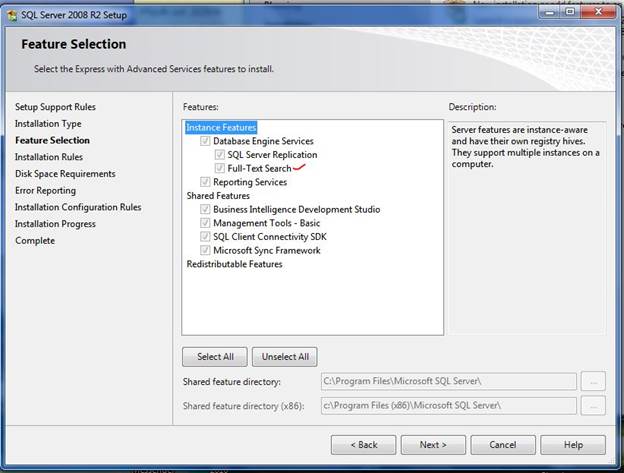Select the Redistributable Features tree node
Image resolution: width=624 pixels, height=473 pixels.
(234, 264)
